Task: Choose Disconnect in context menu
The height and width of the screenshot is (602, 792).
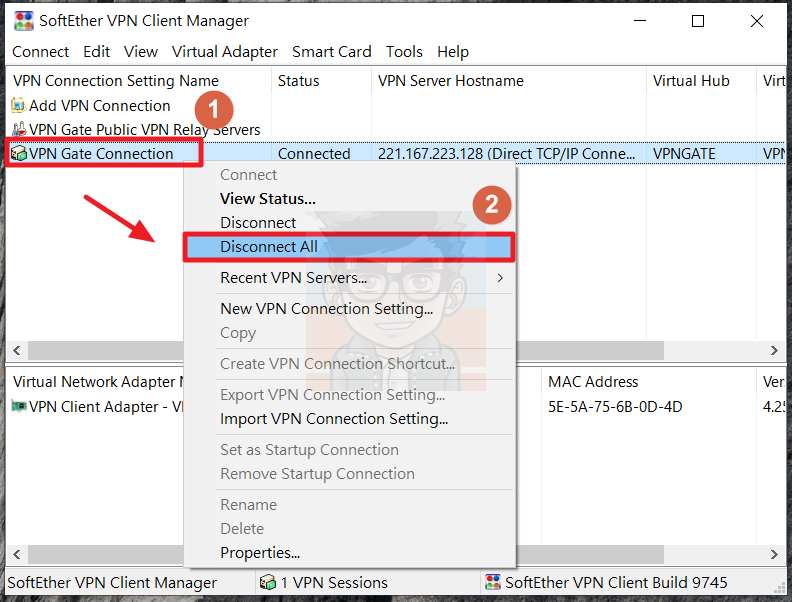Action: (x=350, y=222)
